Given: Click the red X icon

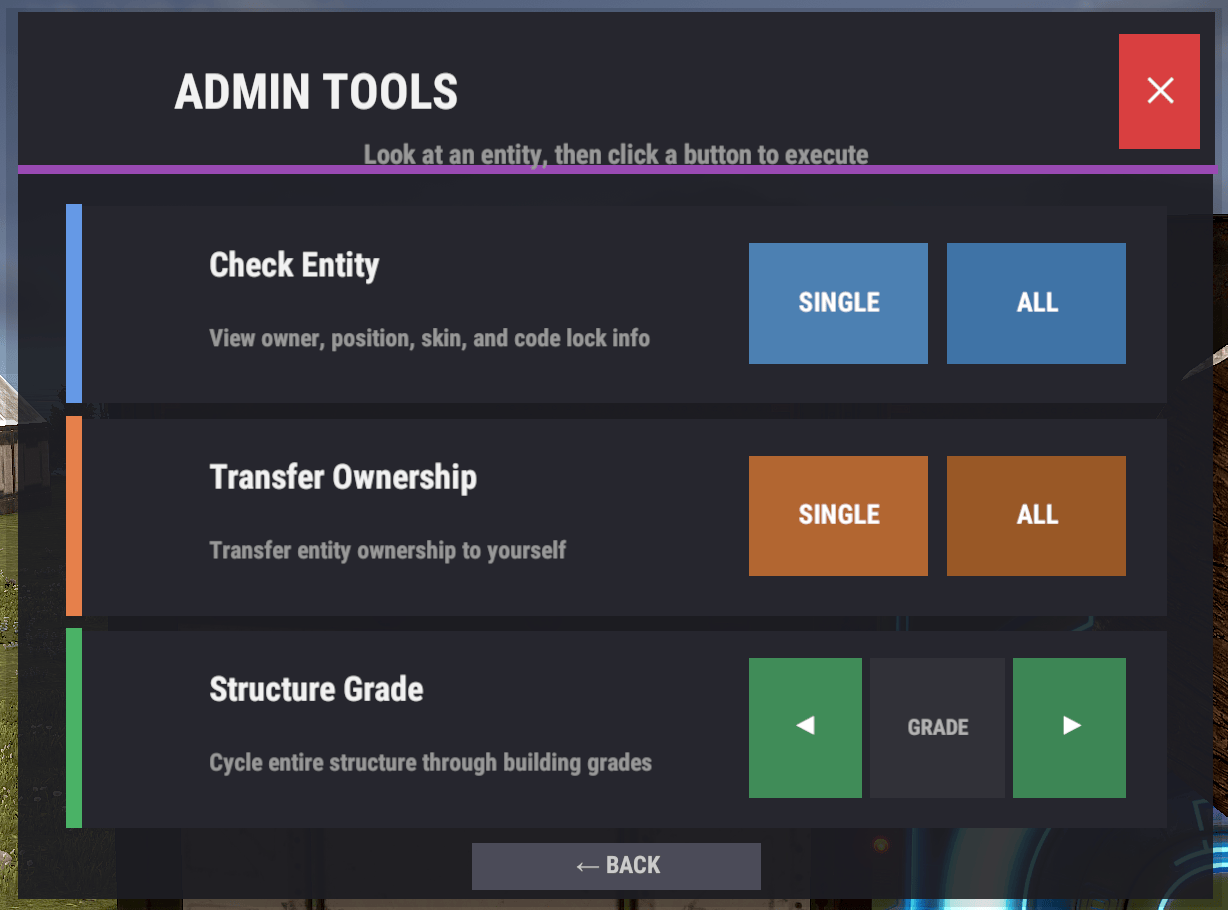Looking at the screenshot, I should pyautogui.click(x=1159, y=91).
